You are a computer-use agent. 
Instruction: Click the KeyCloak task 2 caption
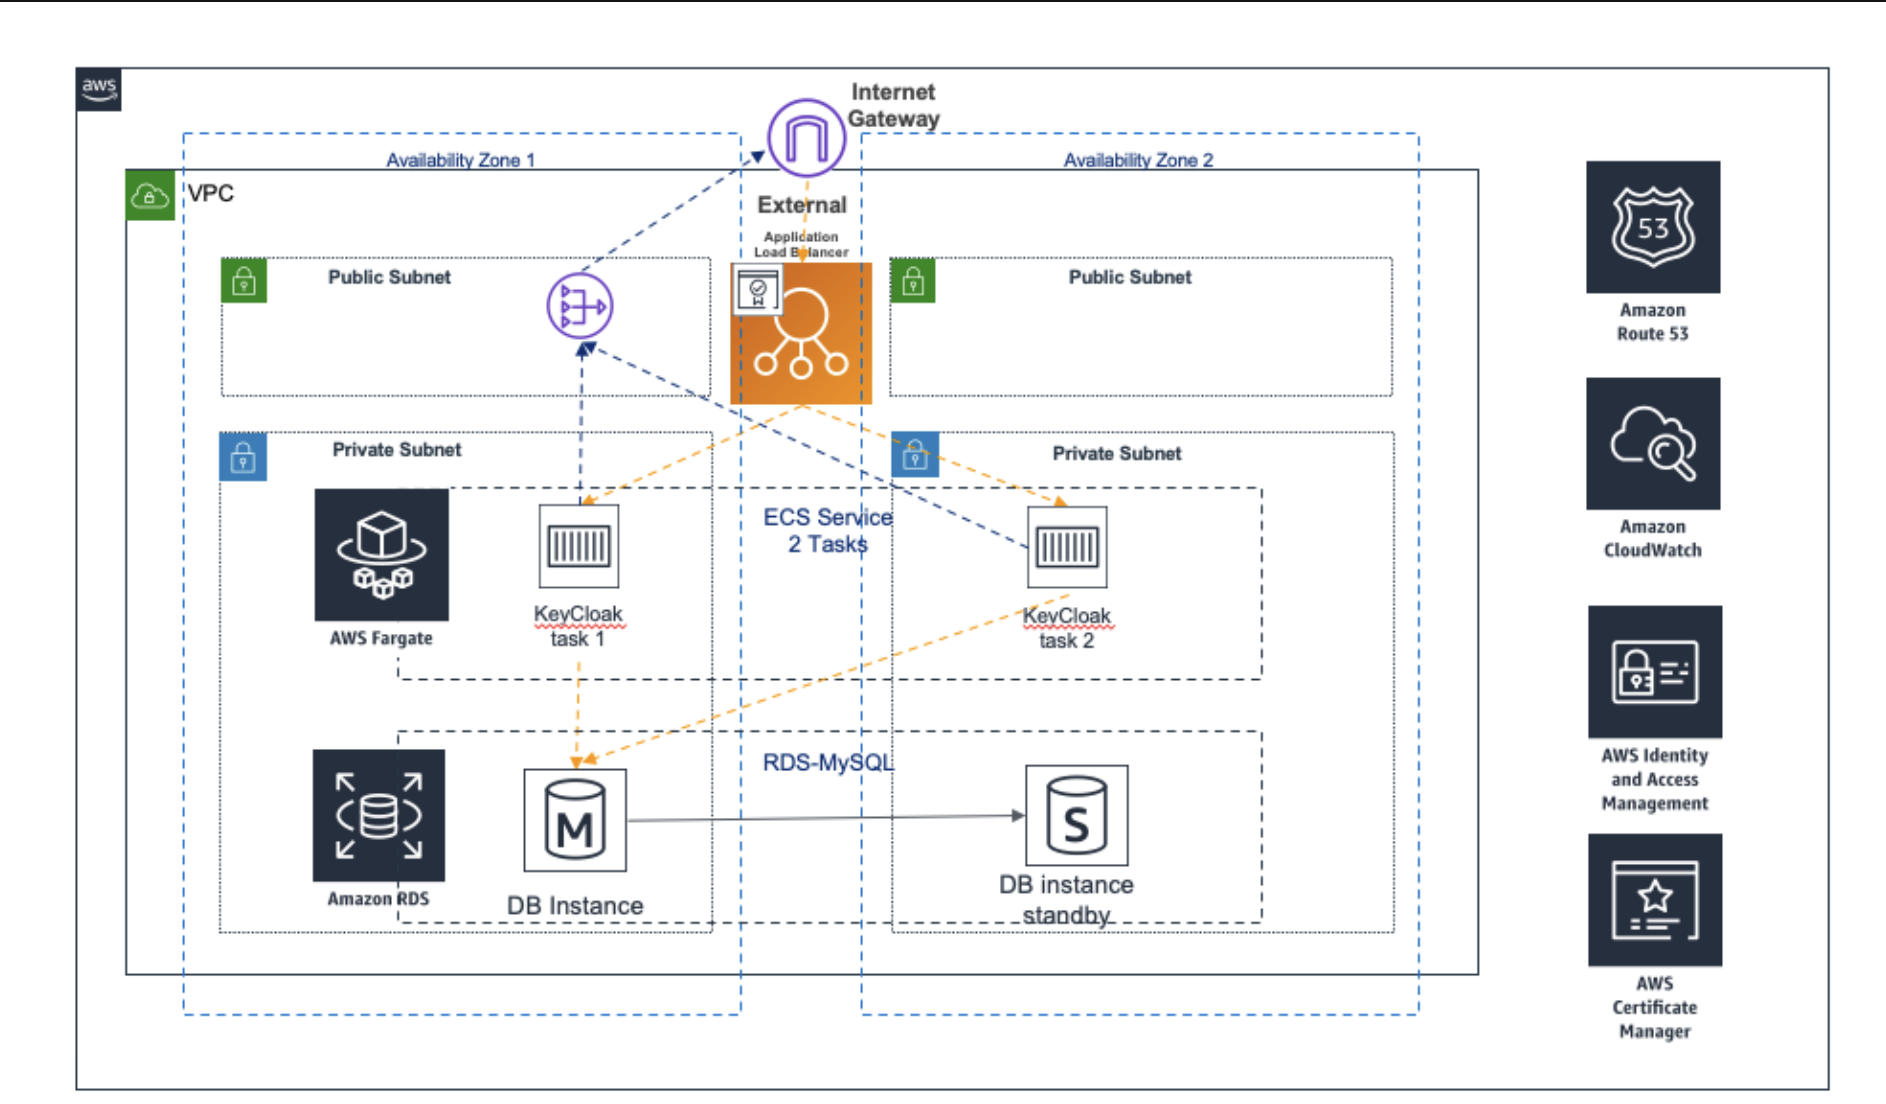click(1066, 628)
